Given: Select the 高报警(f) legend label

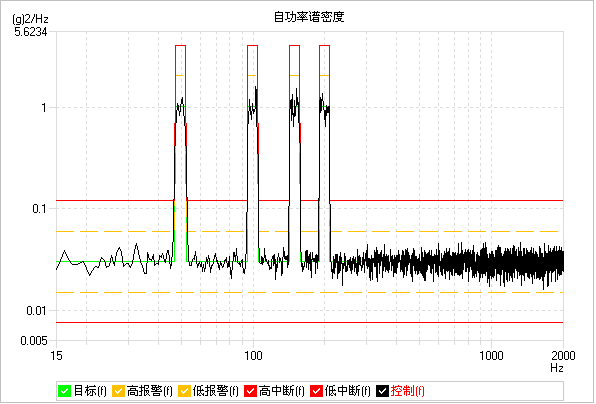Looking at the screenshot, I should [x=150, y=391].
